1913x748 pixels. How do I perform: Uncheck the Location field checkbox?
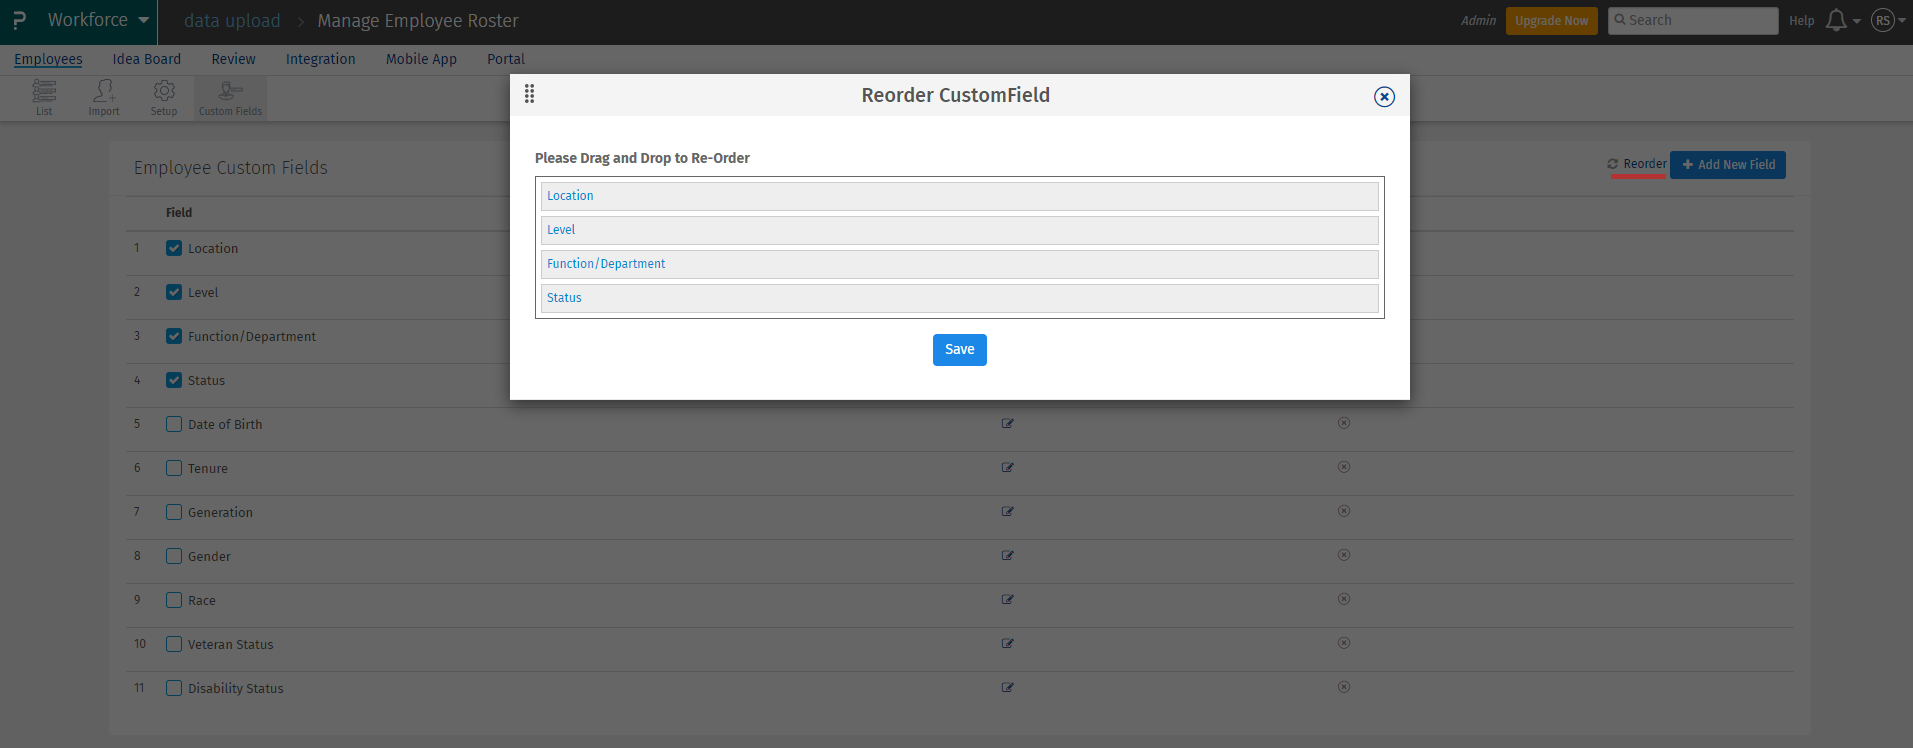pyautogui.click(x=174, y=248)
